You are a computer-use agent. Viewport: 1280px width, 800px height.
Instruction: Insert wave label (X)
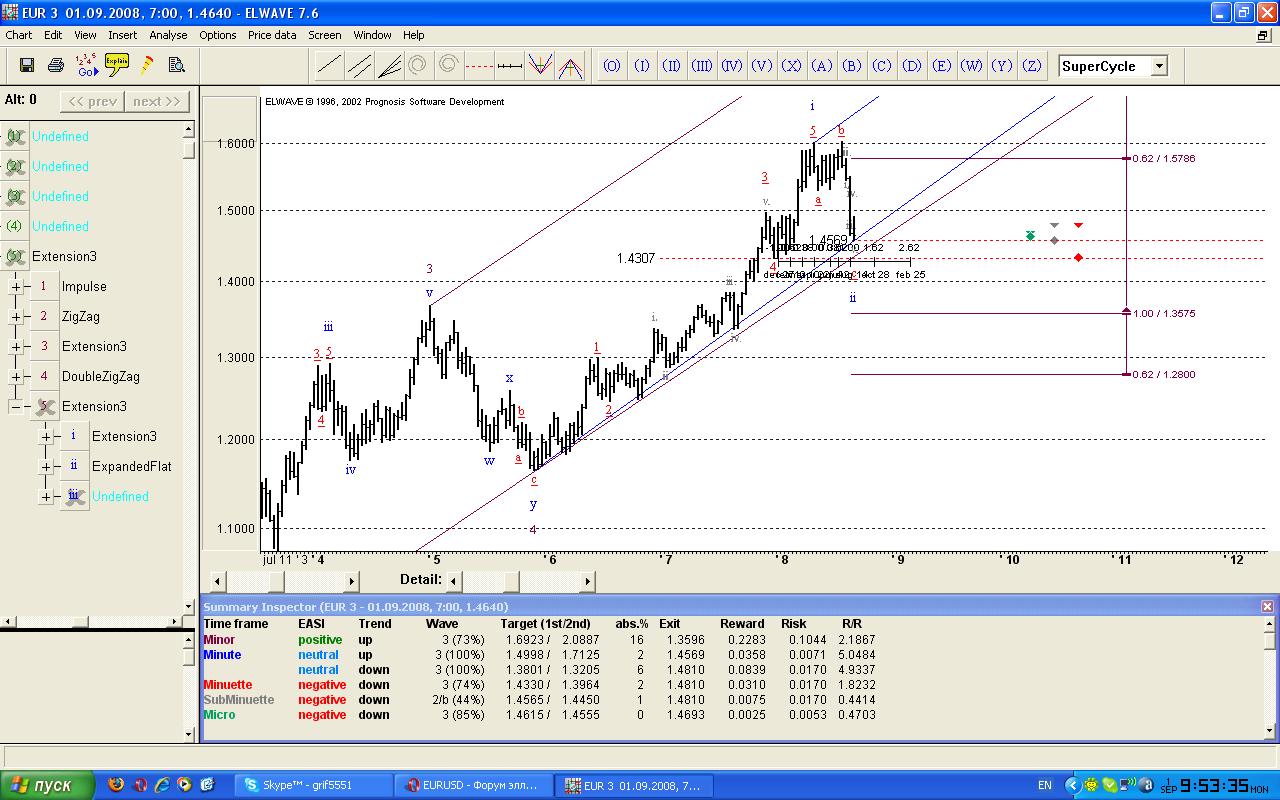792,66
